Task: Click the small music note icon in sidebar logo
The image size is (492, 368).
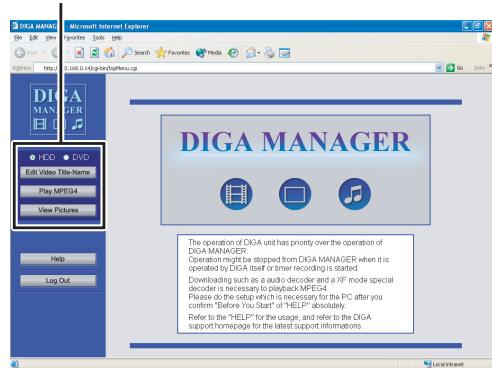Action: (x=77, y=124)
